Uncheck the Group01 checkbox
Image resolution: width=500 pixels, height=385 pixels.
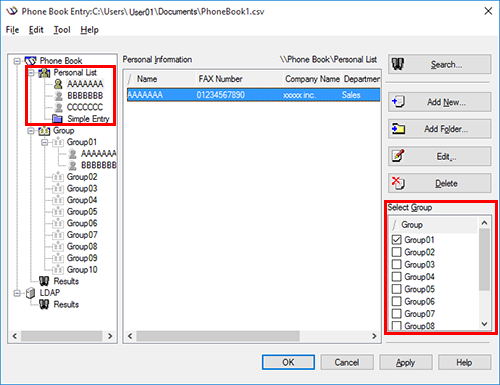[396, 240]
